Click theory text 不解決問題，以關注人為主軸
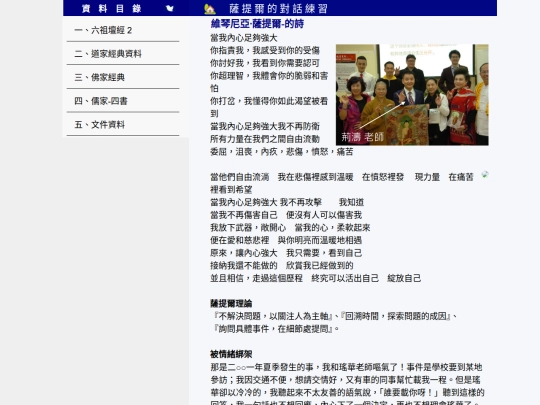540x405 pixels. coord(273,316)
